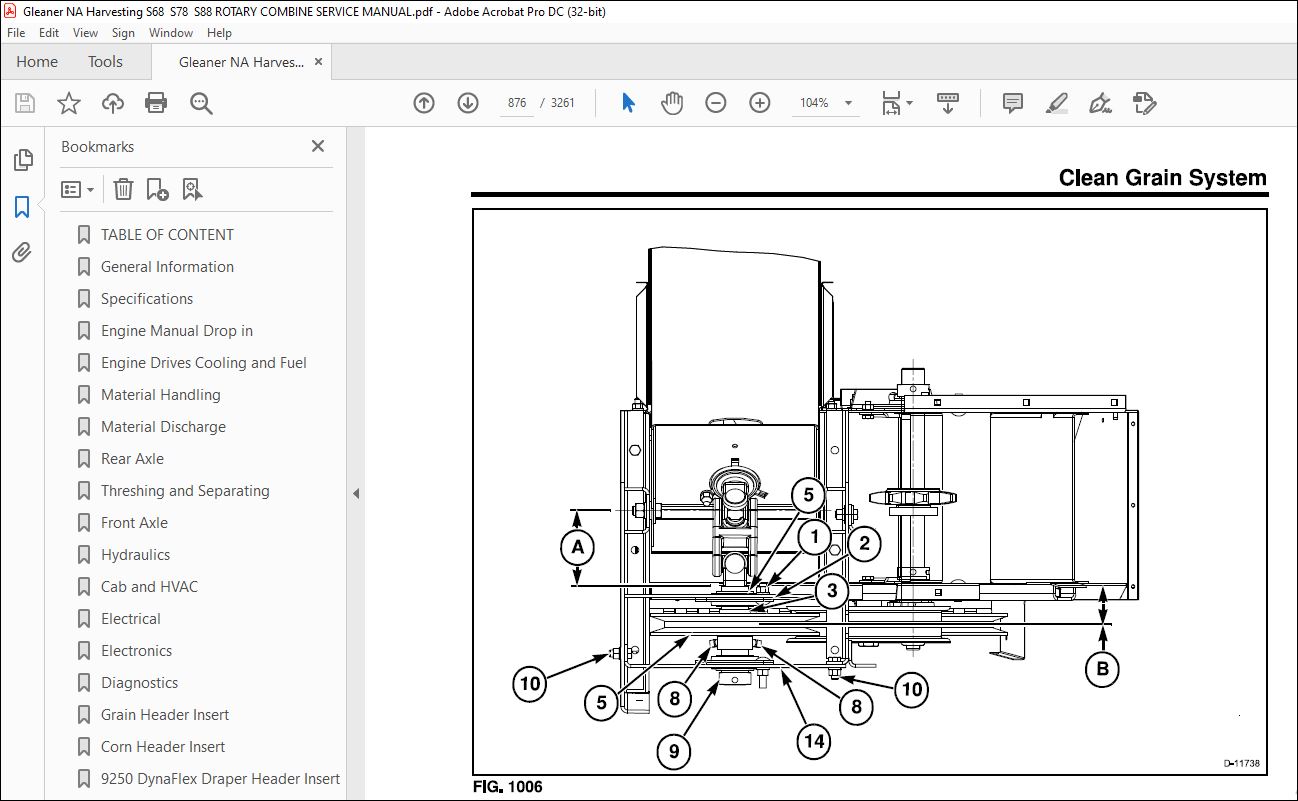
Task: Print the document
Action: [156, 103]
